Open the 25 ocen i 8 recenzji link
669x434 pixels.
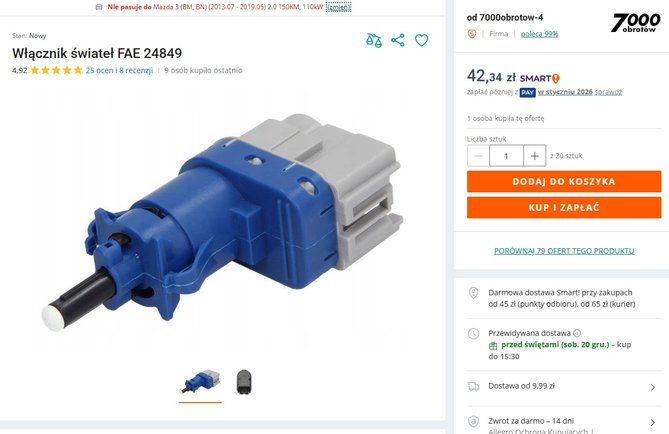pyautogui.click(x=119, y=70)
